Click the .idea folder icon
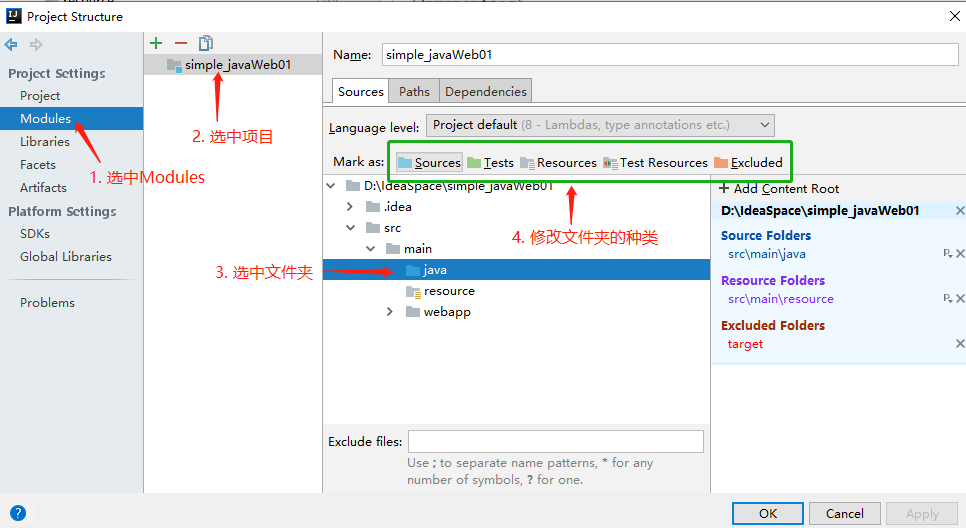Viewport: 966px width, 528px height. point(373,206)
